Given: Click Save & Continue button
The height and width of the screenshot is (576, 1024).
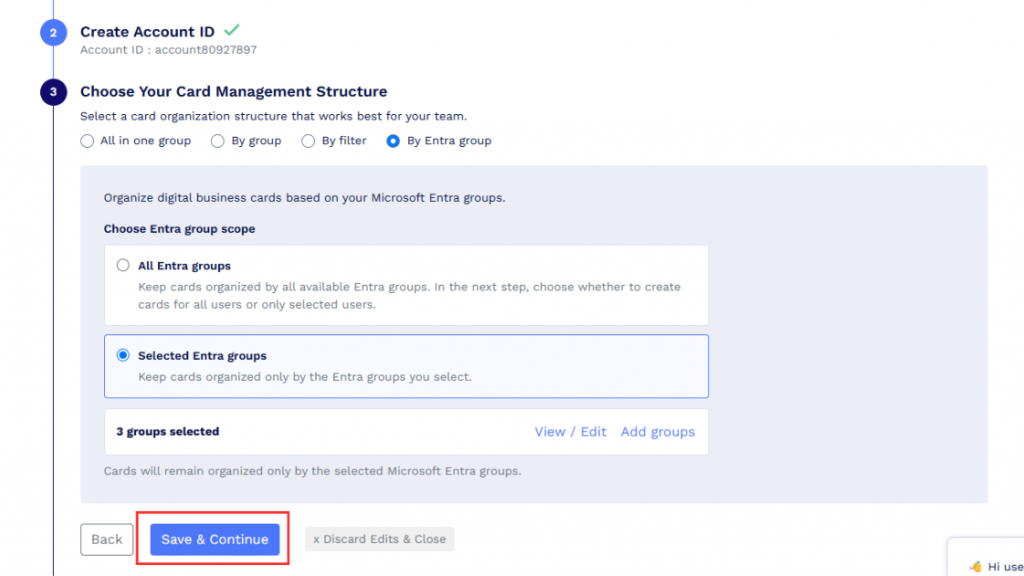Looking at the screenshot, I should 215,539.
